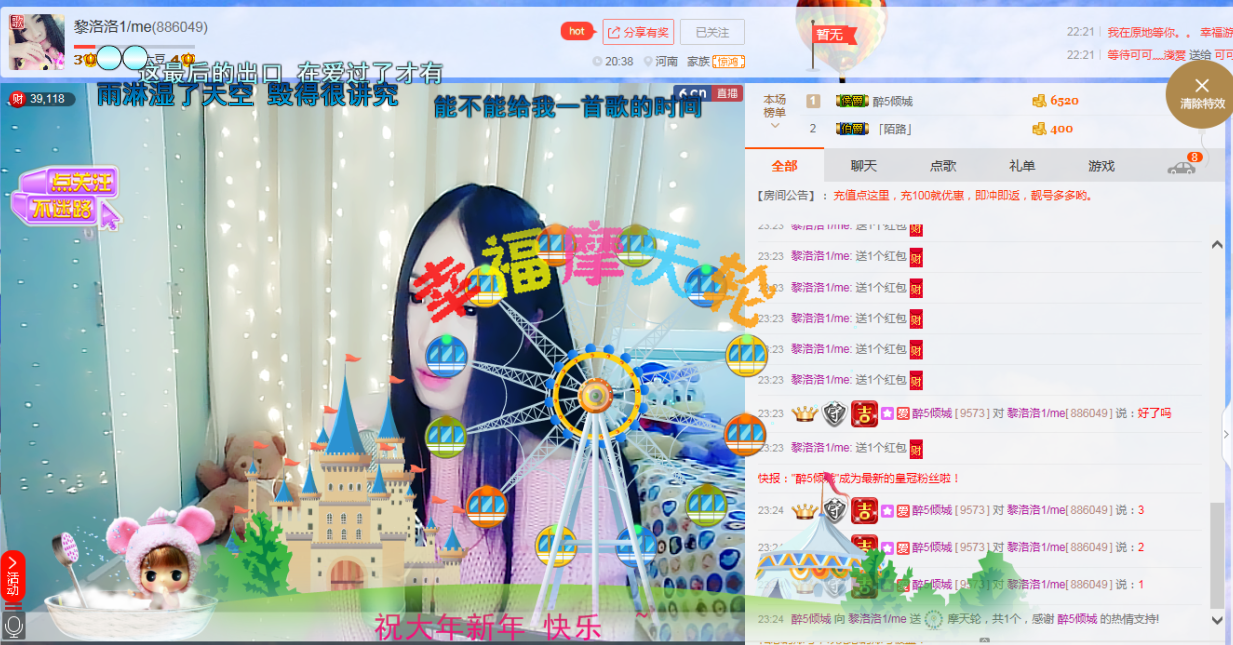The image size is (1233, 645).
Task: Click the 爱 badge in message saying 3
Action: click(x=903, y=510)
